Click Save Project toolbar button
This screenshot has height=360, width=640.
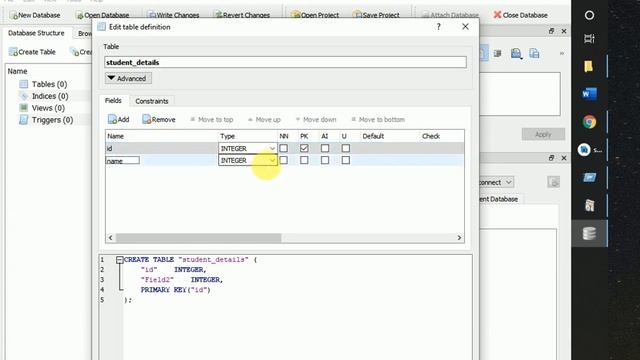click(x=376, y=15)
